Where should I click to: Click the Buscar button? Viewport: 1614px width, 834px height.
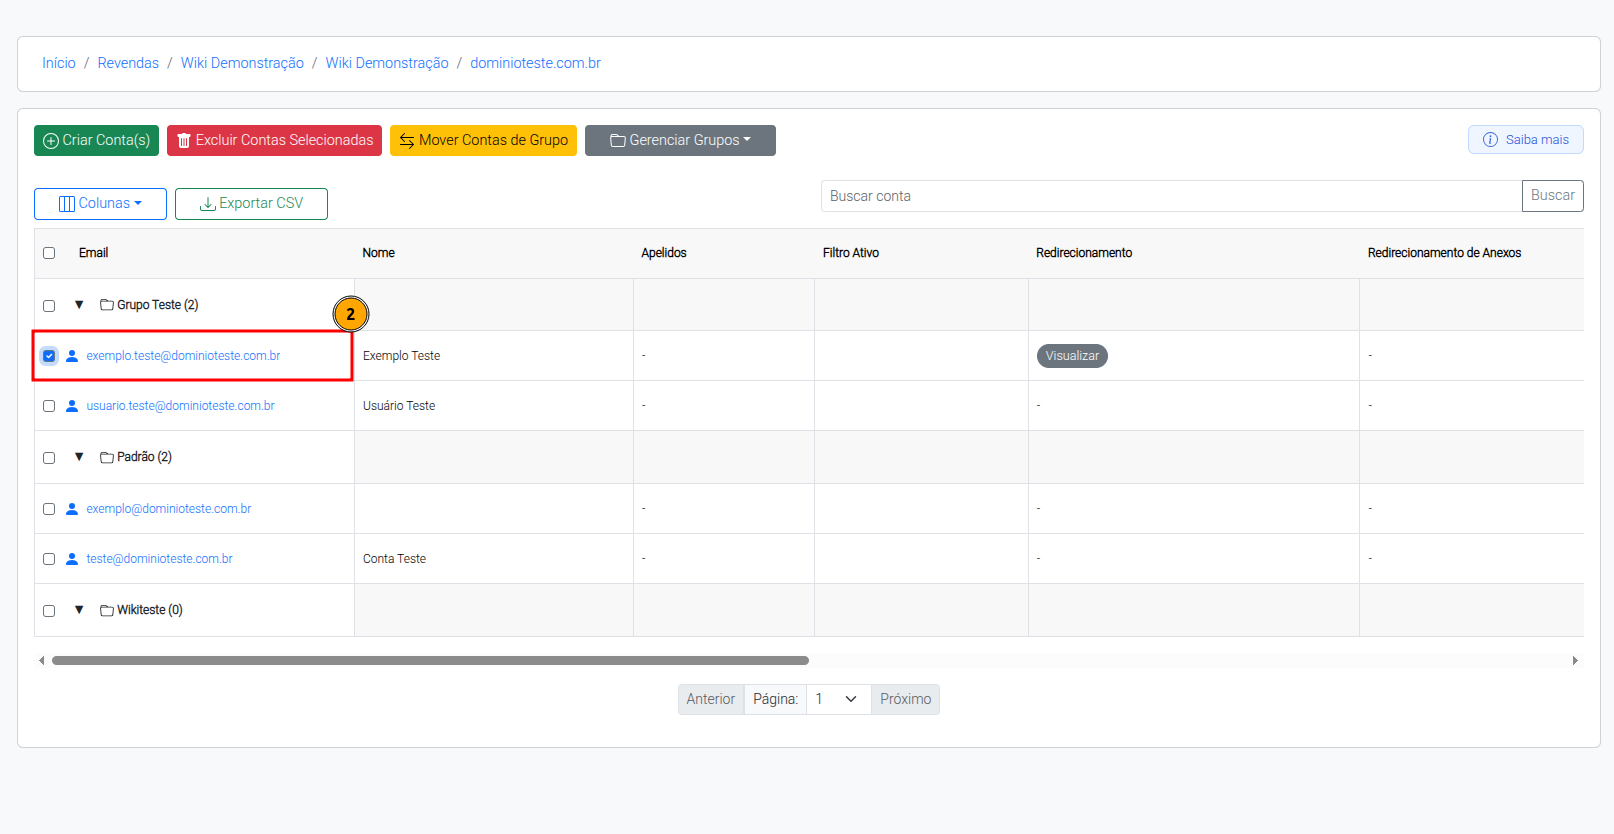(x=1552, y=196)
